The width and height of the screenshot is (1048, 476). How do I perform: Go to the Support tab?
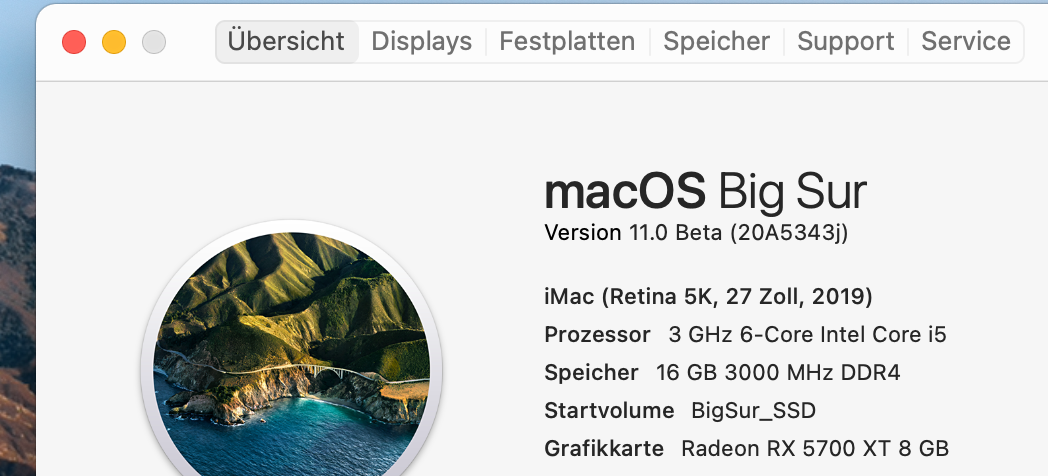tap(846, 42)
